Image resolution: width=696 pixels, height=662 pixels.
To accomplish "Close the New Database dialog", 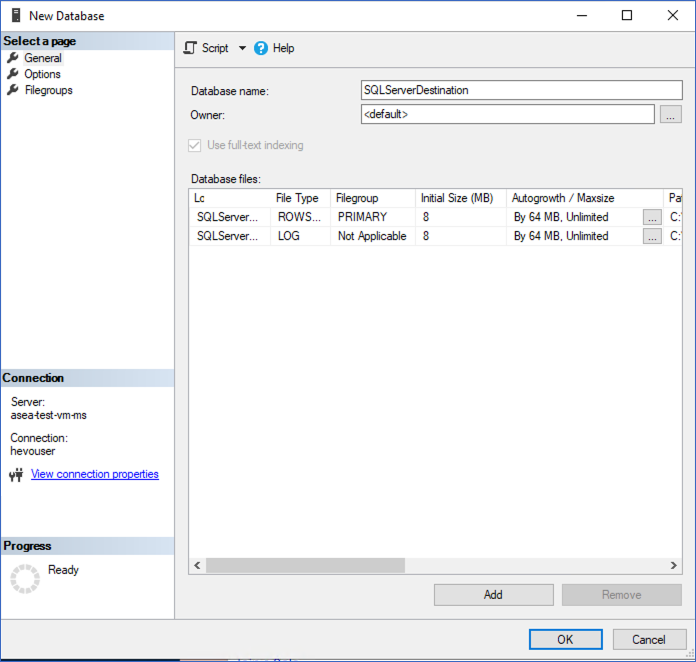I will [x=673, y=16].
